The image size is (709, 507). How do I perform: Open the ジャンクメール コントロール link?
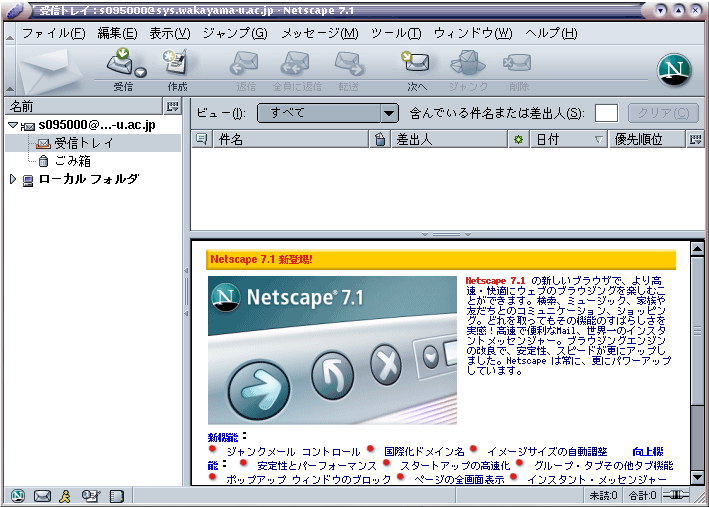point(293,452)
